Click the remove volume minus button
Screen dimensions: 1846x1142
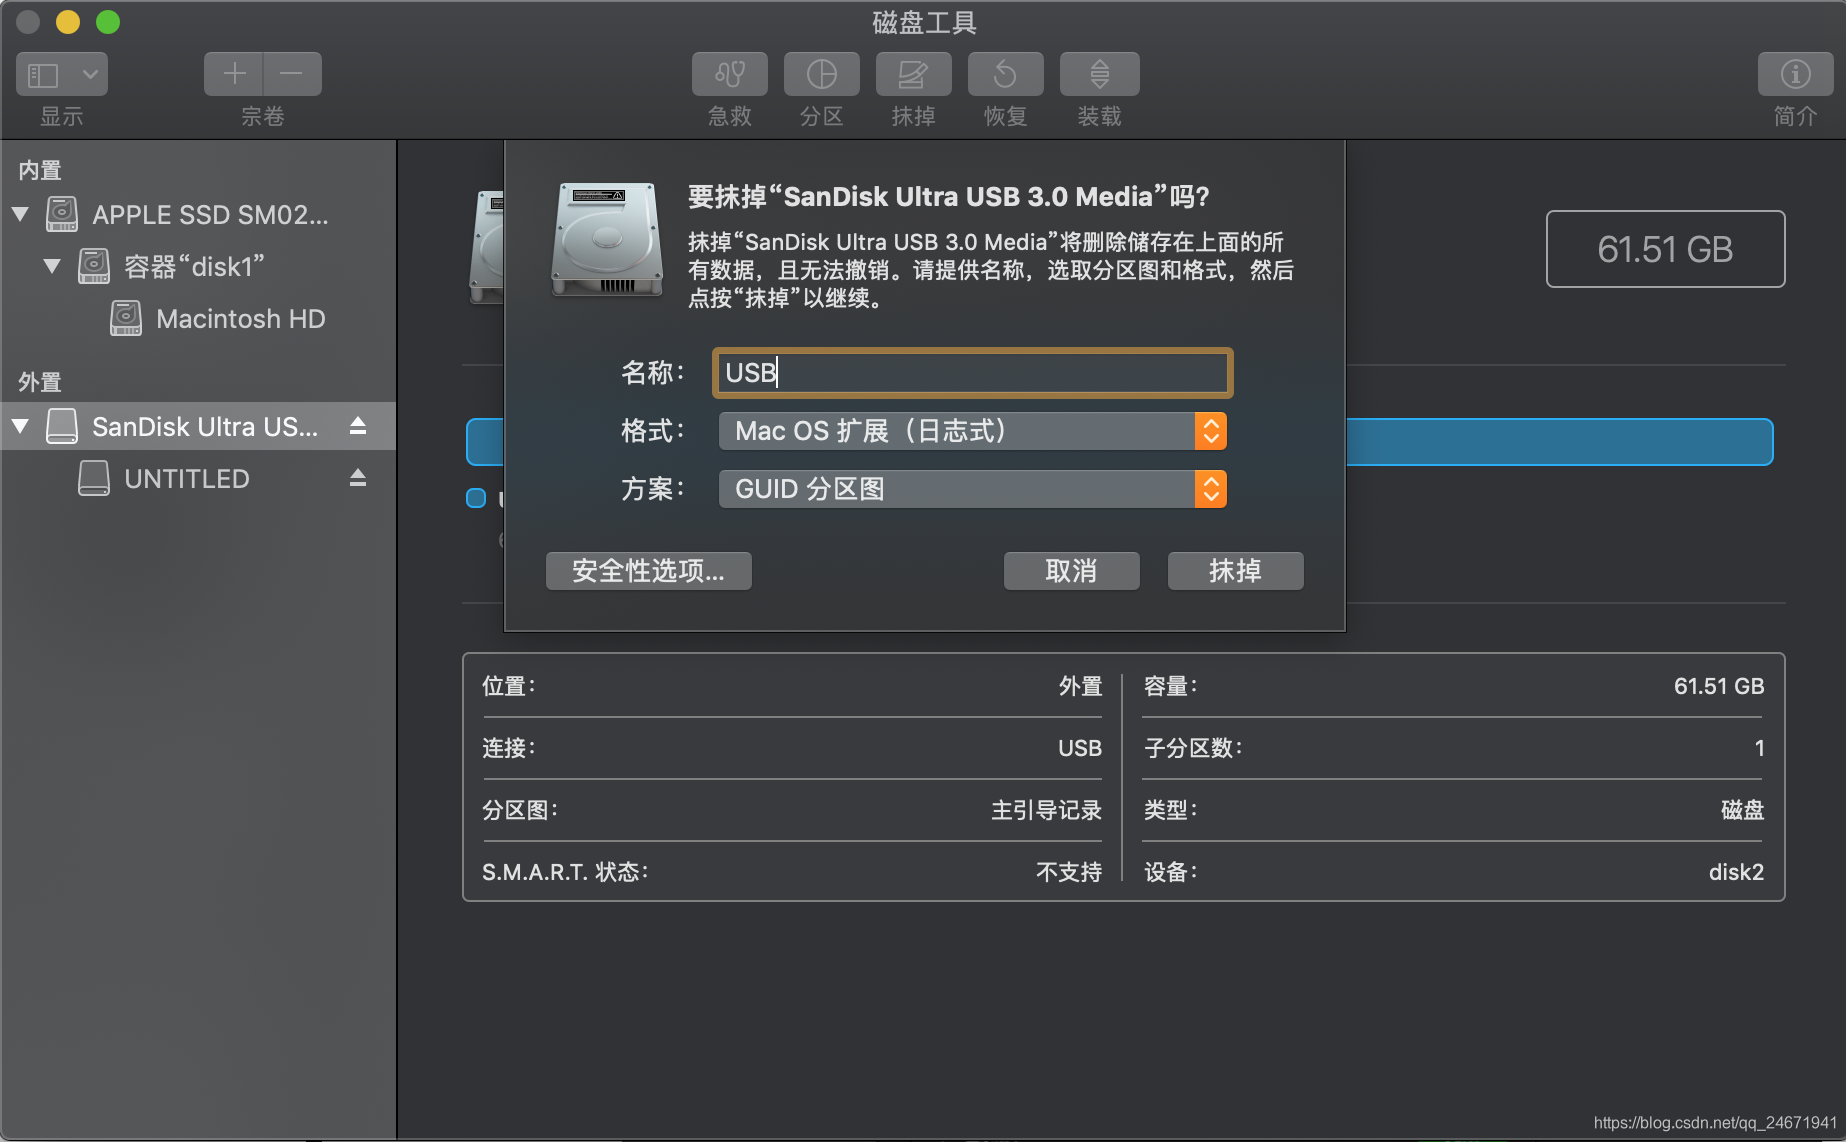click(292, 74)
